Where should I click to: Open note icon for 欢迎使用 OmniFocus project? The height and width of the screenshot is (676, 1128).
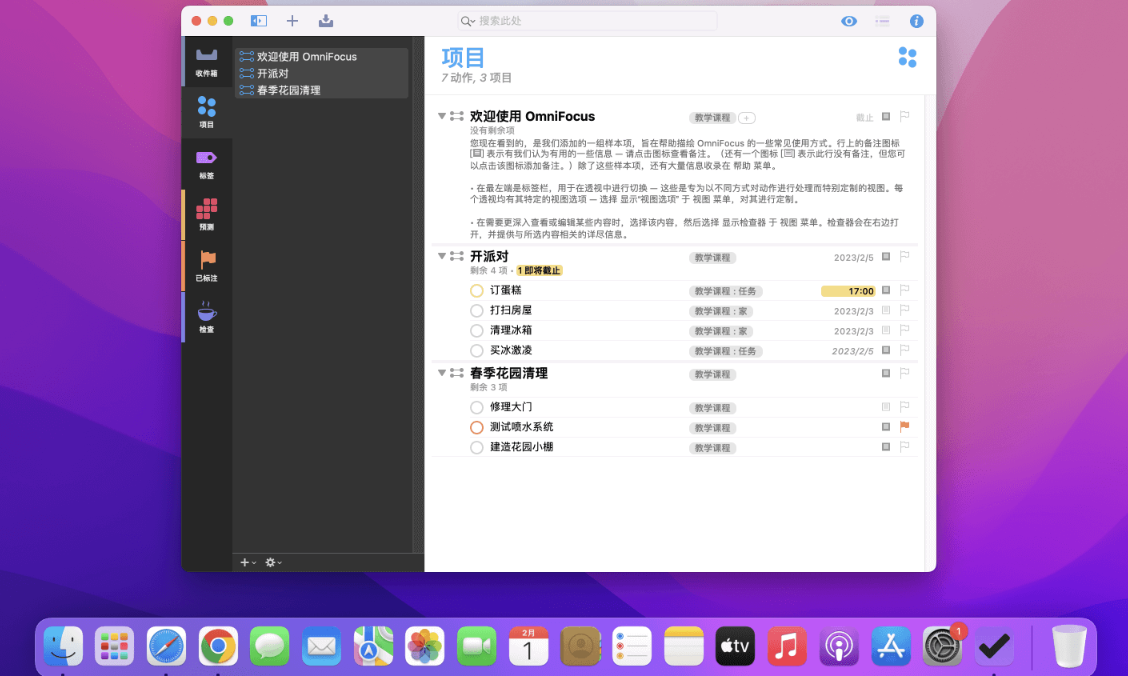886,116
